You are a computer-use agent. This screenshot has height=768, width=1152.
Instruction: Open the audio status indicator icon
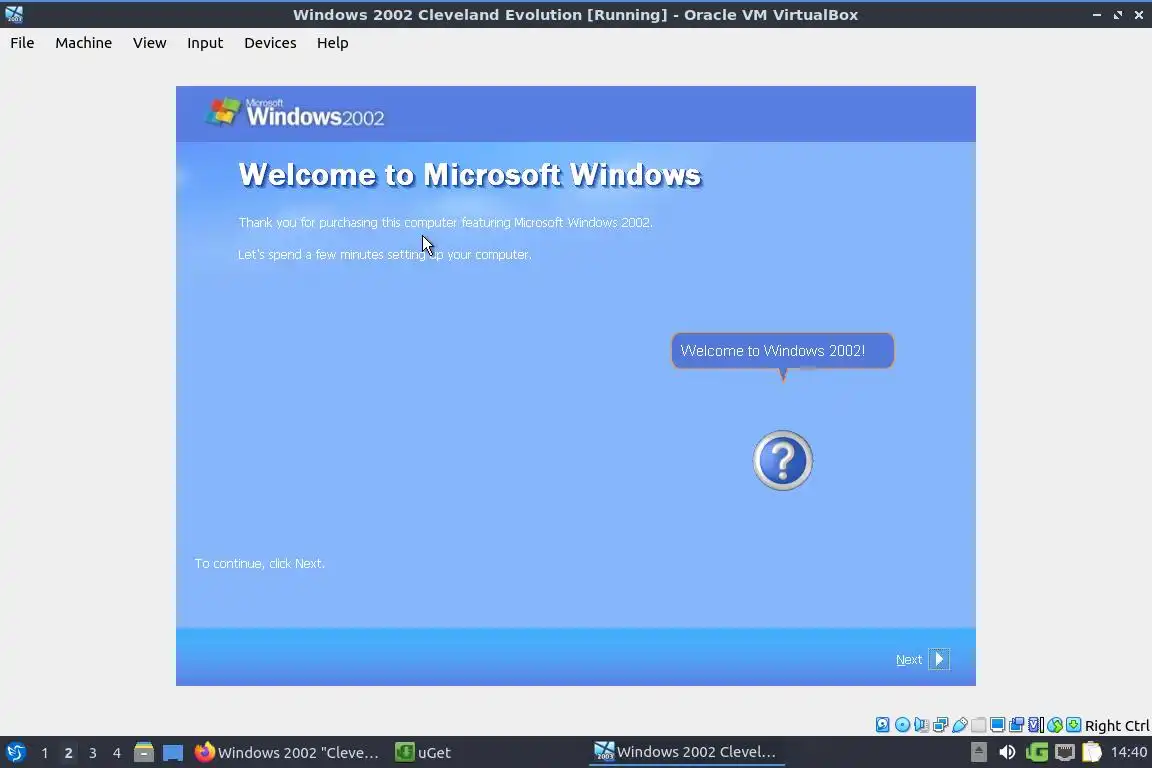pos(921,725)
